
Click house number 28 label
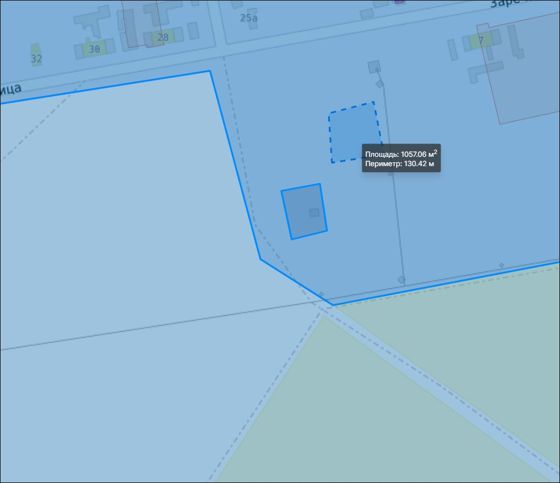pos(163,37)
